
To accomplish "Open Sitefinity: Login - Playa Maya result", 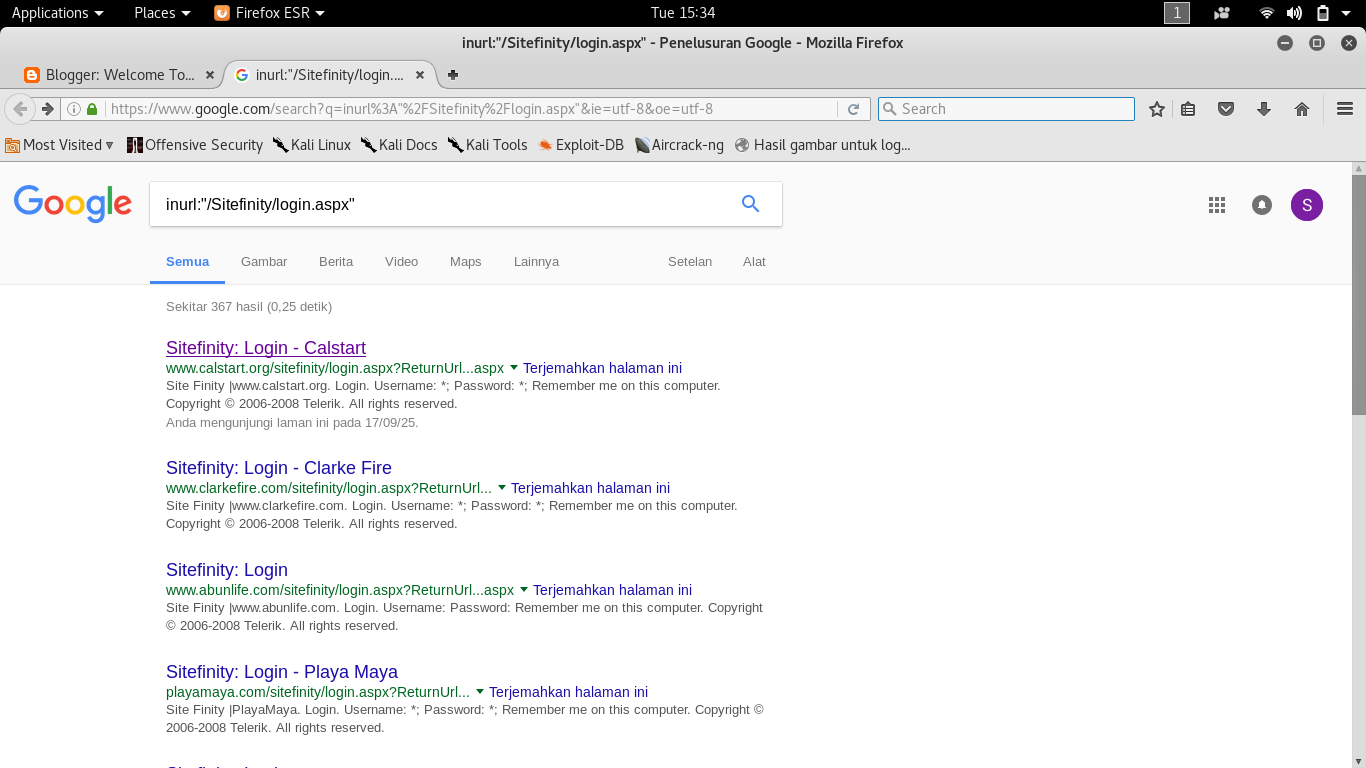I will point(282,672).
